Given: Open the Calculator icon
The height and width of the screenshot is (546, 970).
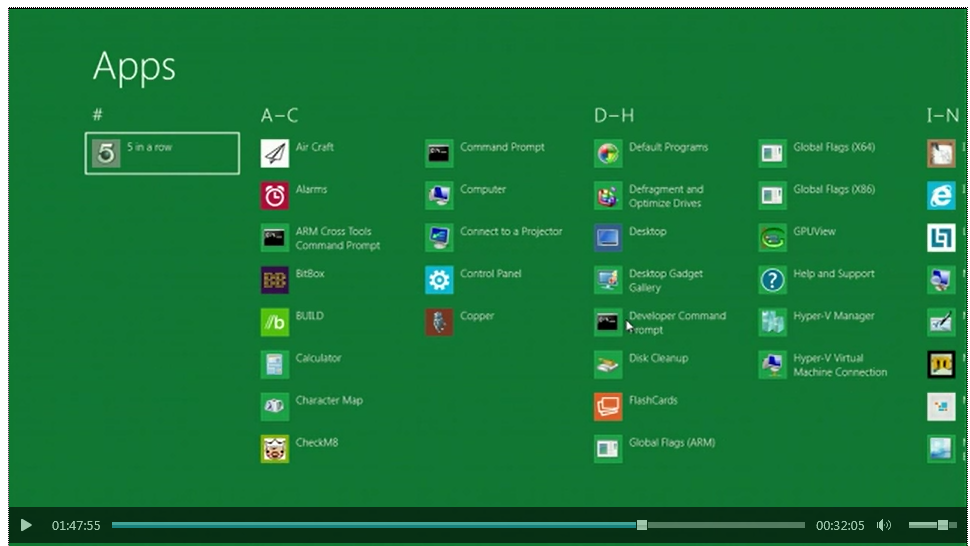Looking at the screenshot, I should click(x=275, y=365).
